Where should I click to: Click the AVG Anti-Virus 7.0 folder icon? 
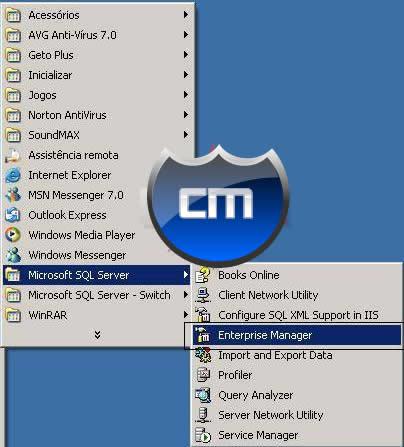[13, 35]
